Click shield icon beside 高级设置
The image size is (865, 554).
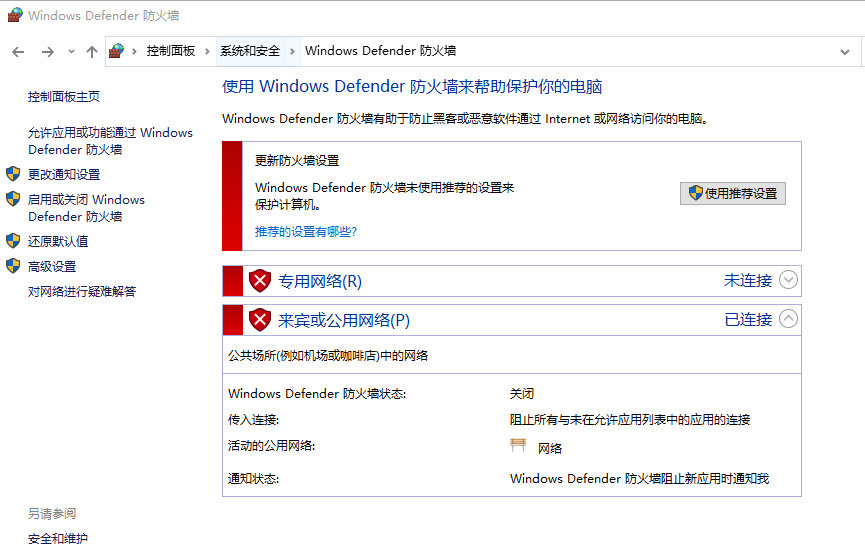tap(13, 266)
